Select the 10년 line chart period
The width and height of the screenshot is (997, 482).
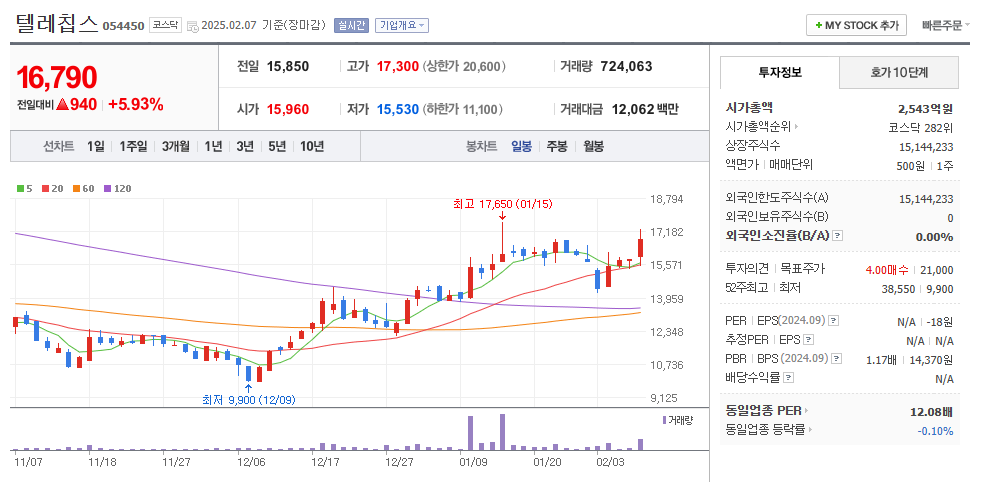click(x=312, y=146)
